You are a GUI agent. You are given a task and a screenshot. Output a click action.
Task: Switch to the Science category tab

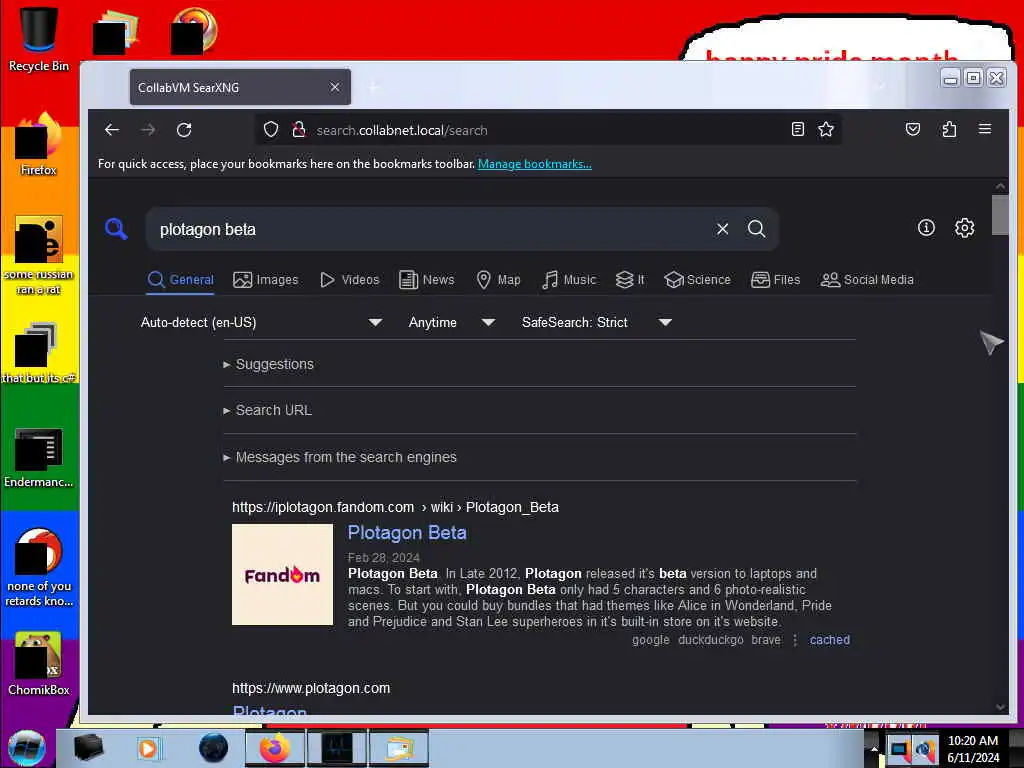697,280
